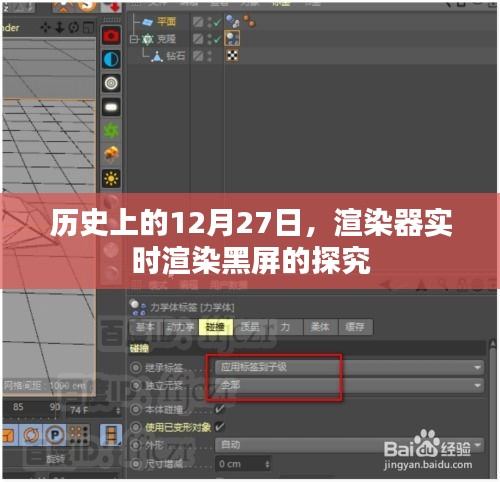Click the blue 平面 plane object icon
500x482 pixels.
pyautogui.click(x=148, y=22)
